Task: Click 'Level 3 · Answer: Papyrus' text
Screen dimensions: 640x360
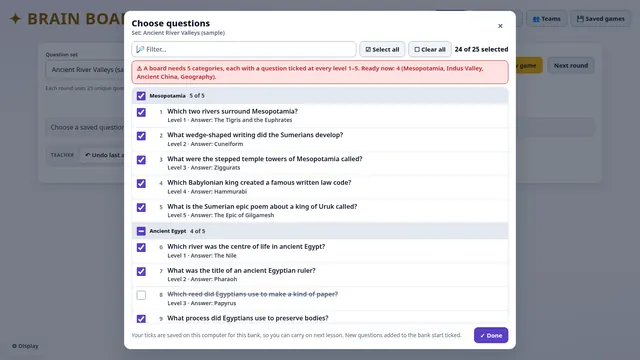Action: 202,303
